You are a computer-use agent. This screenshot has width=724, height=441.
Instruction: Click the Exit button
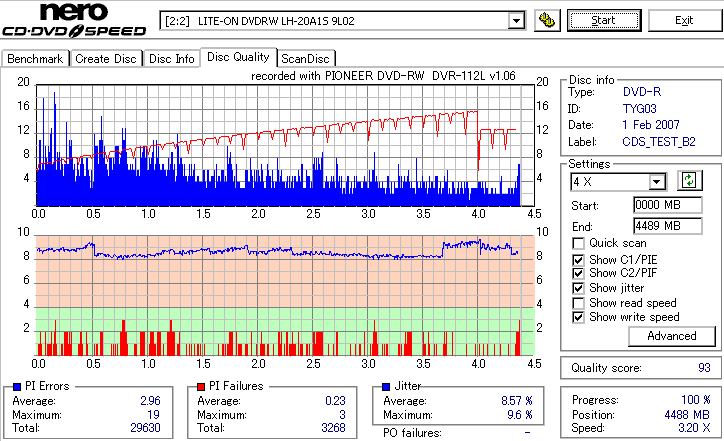point(684,21)
